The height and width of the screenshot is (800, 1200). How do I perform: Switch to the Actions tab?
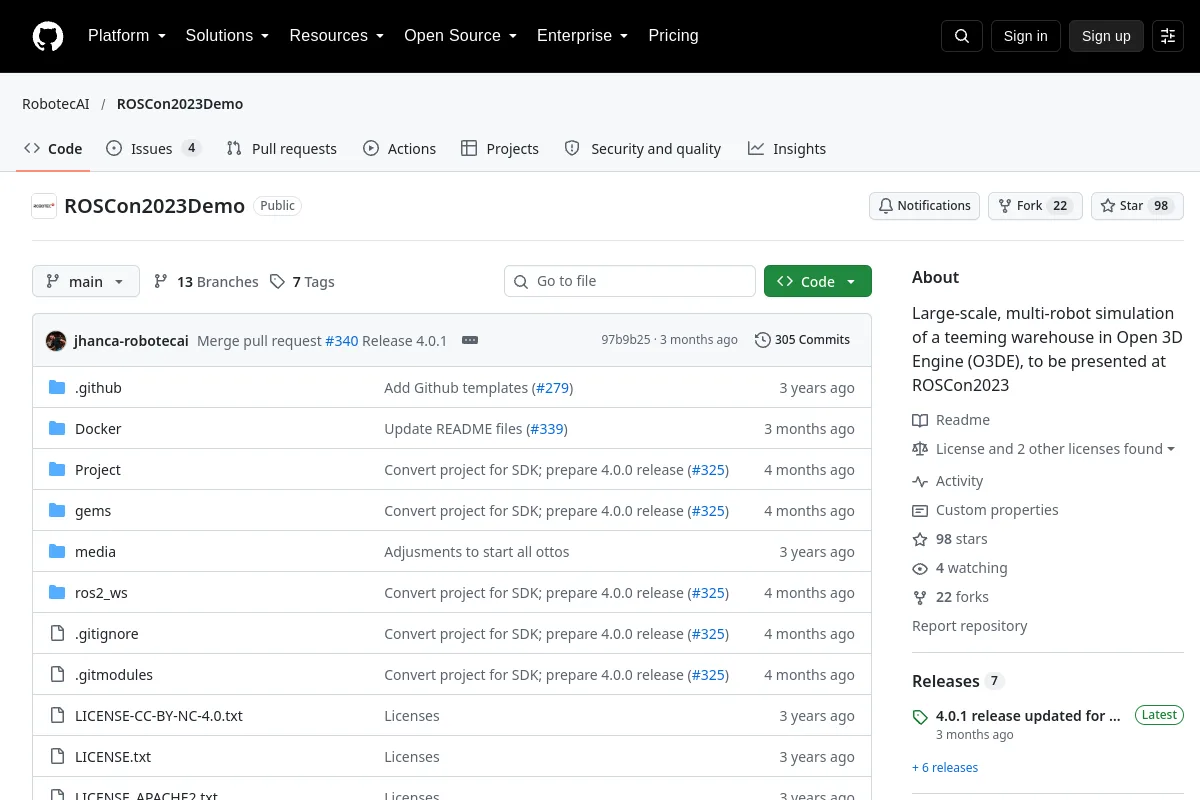[x=400, y=149]
